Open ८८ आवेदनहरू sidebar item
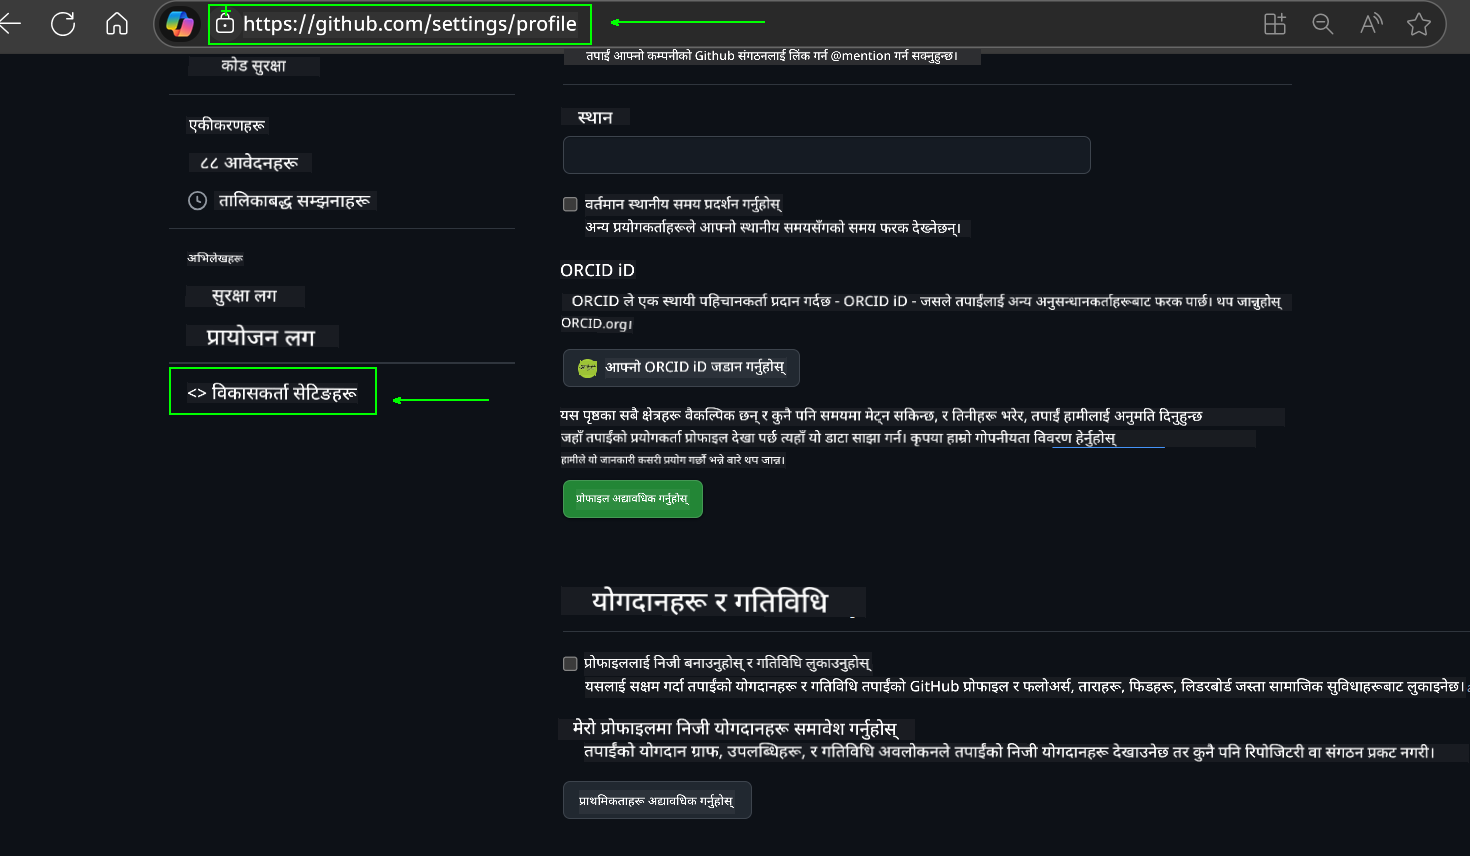Viewport: 1470px width, 856px height. click(x=249, y=162)
